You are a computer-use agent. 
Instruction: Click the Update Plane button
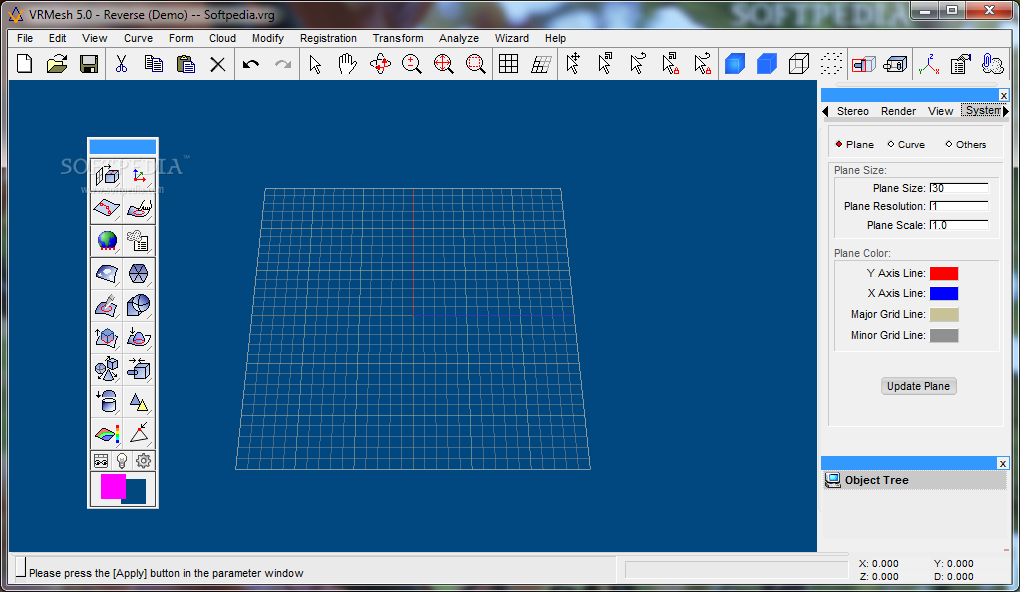click(918, 386)
